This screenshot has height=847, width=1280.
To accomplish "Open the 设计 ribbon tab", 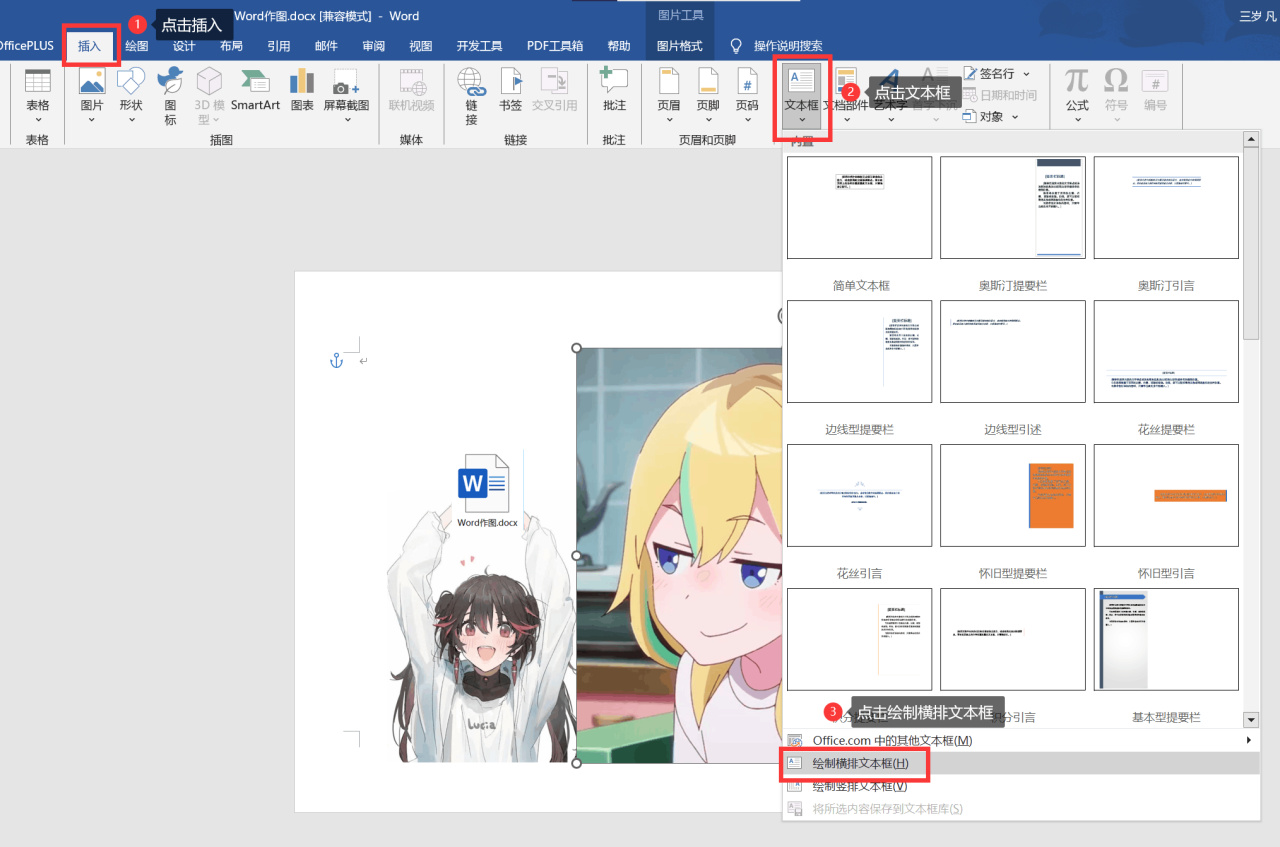I will [184, 46].
